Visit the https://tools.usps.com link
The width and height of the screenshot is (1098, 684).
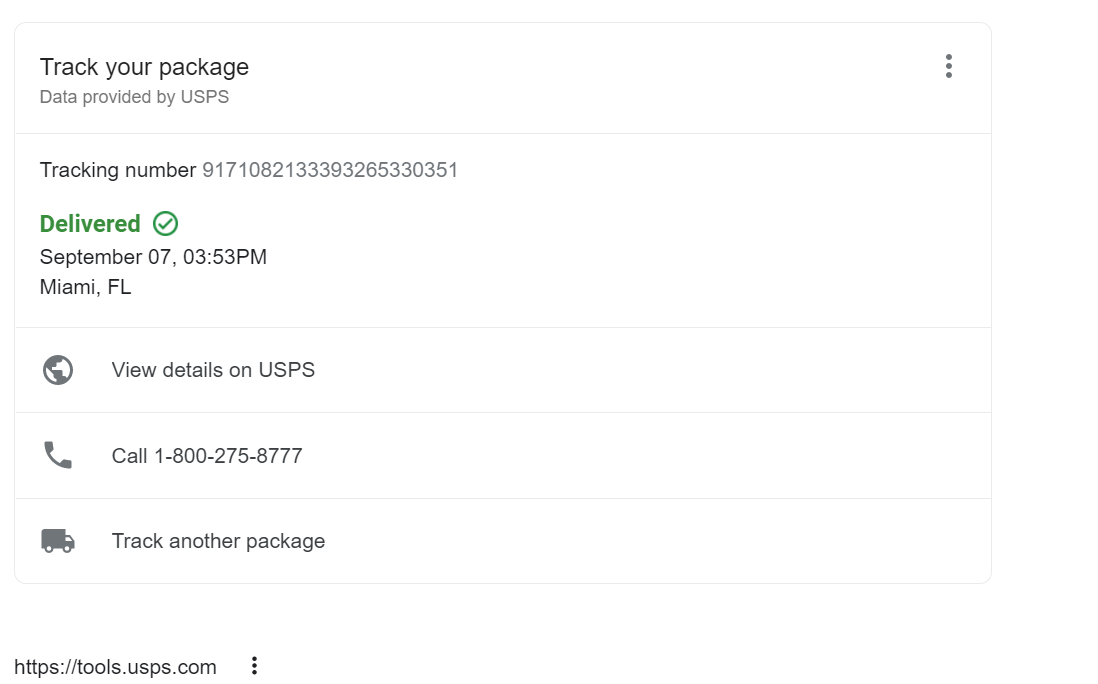pos(115,667)
